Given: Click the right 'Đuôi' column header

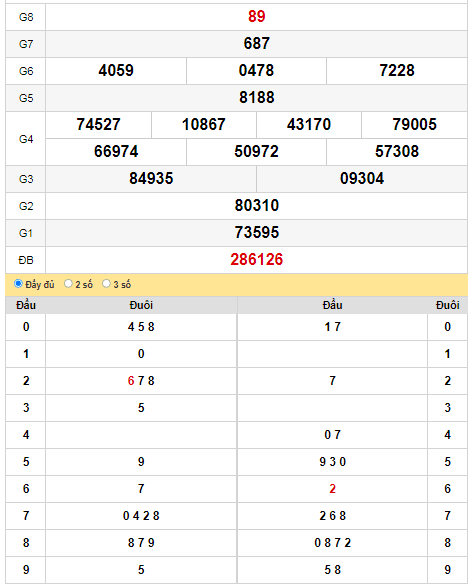Looking at the screenshot, I should (447, 305).
